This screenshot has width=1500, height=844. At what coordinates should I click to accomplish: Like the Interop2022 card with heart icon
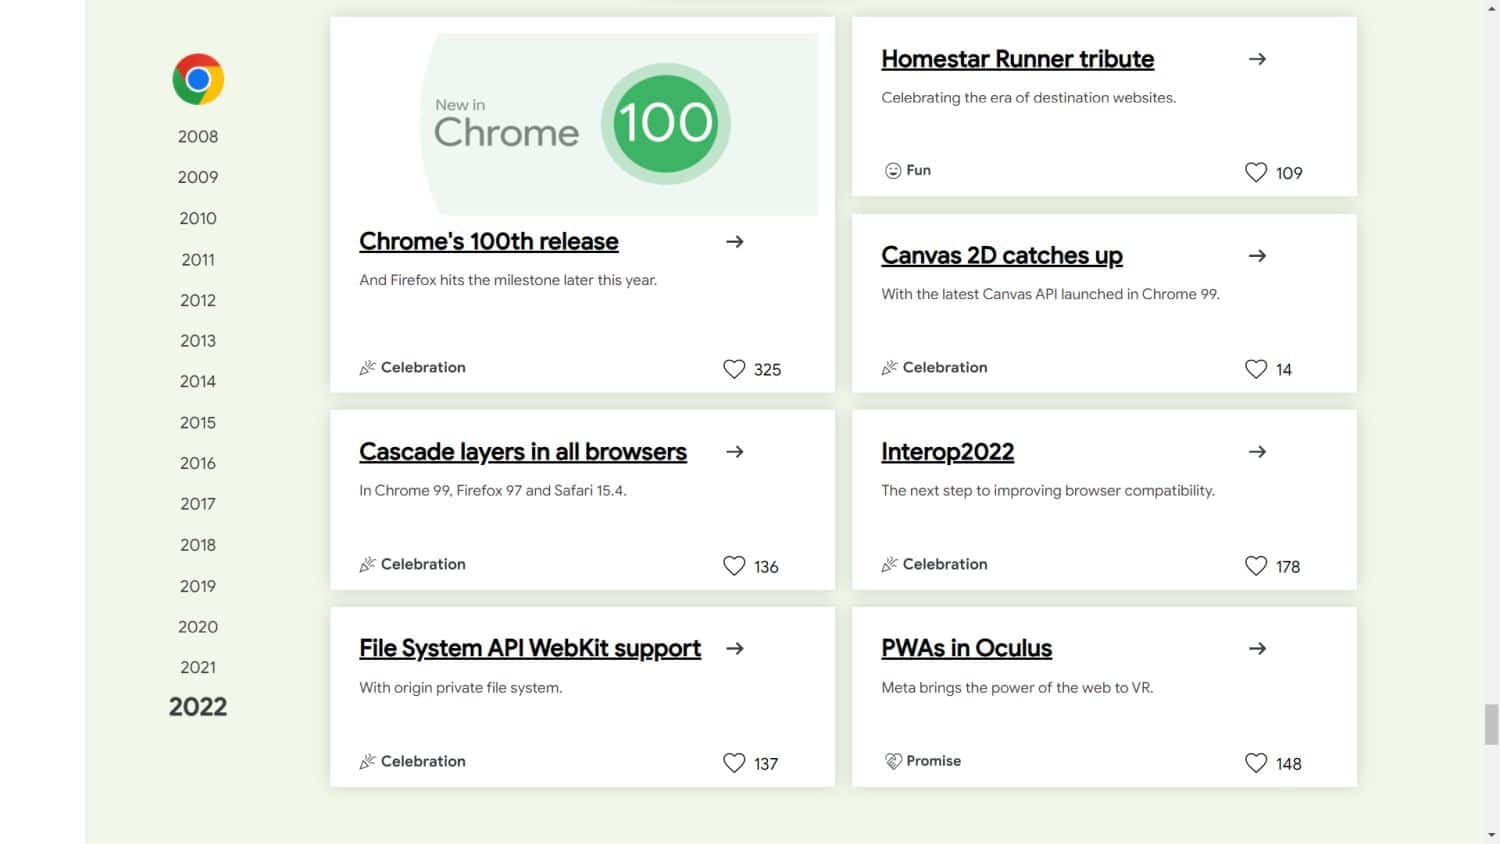1256,566
